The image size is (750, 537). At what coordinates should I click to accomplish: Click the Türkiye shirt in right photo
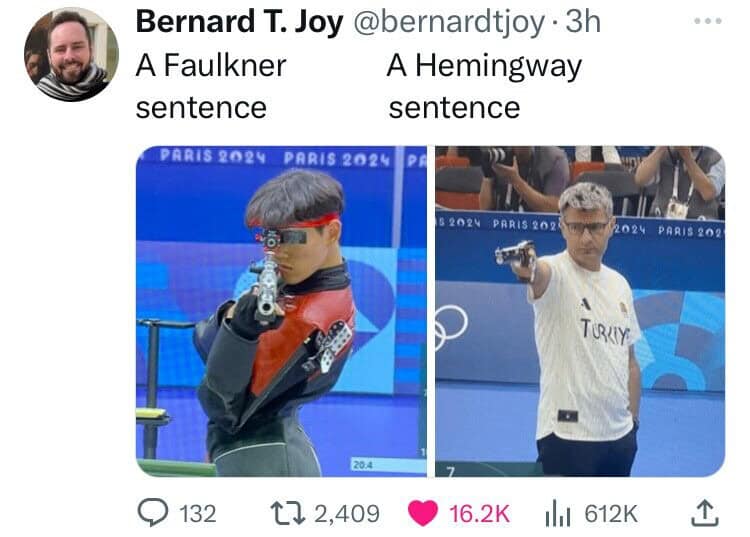[584, 347]
